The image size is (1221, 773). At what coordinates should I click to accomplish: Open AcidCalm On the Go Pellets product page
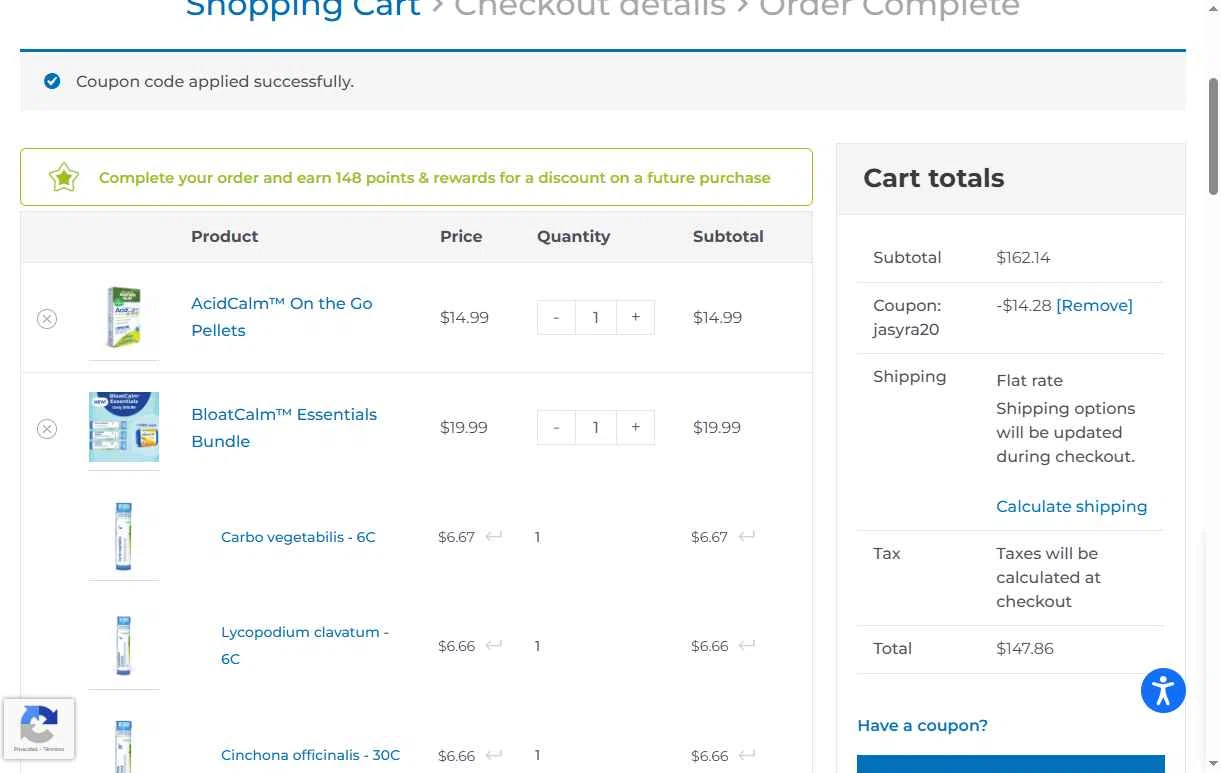[x=282, y=317]
